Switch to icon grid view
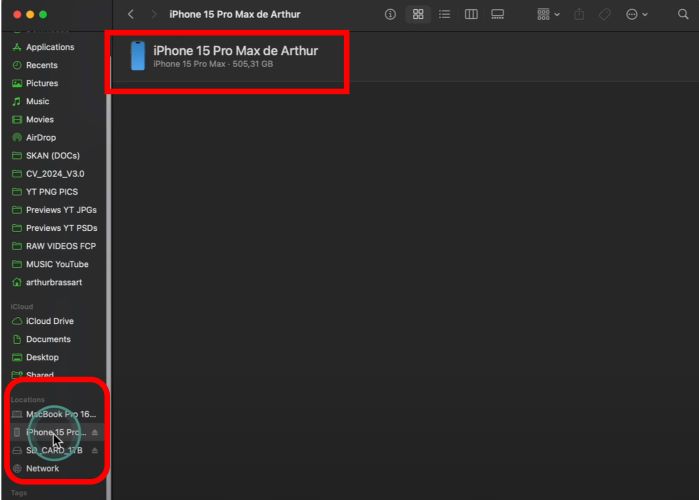699x500 pixels. [x=418, y=14]
